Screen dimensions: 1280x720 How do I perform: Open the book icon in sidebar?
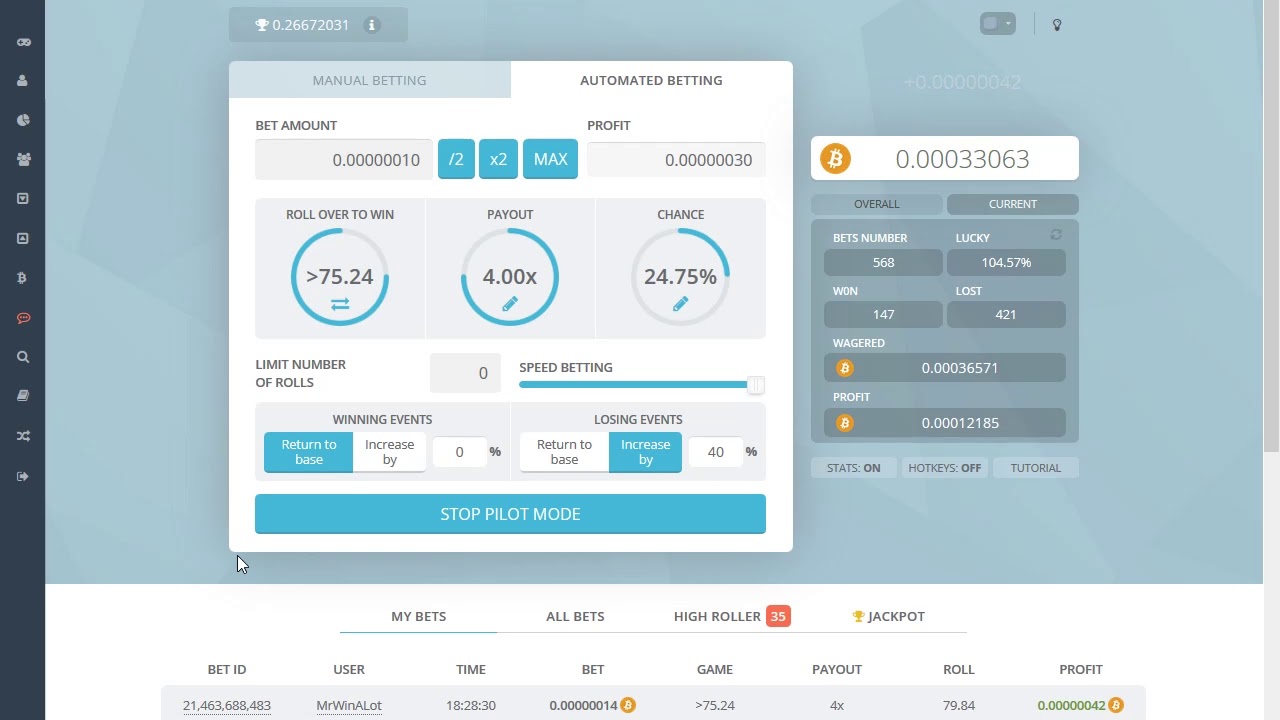click(x=23, y=396)
